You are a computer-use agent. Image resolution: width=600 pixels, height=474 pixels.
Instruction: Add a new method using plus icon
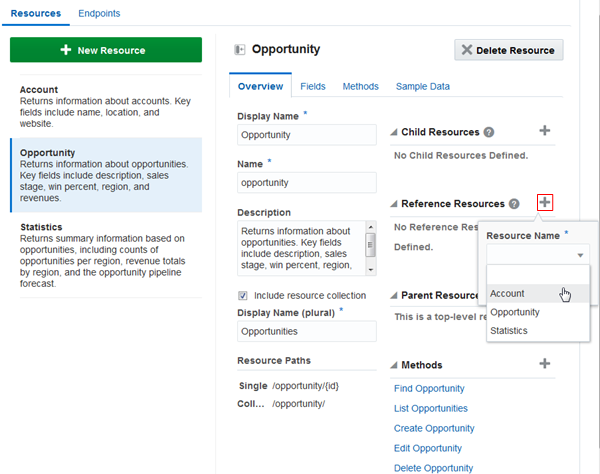tap(544, 364)
